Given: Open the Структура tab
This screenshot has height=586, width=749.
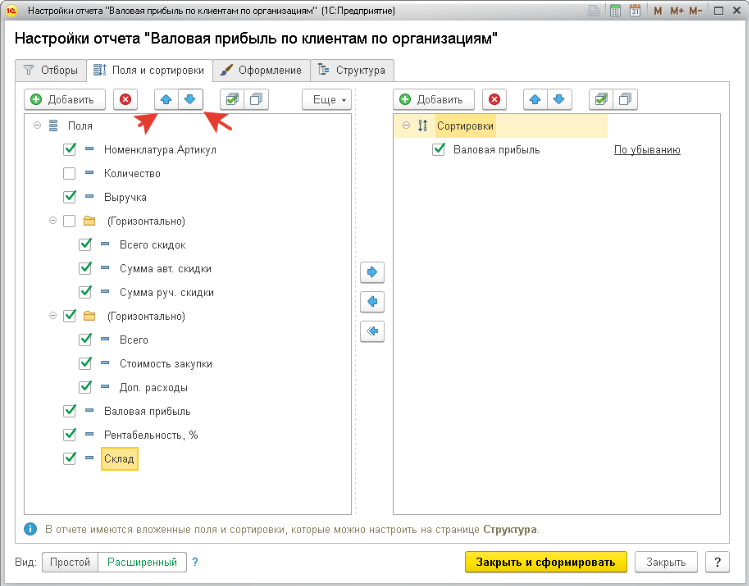Looking at the screenshot, I should click(x=352, y=70).
